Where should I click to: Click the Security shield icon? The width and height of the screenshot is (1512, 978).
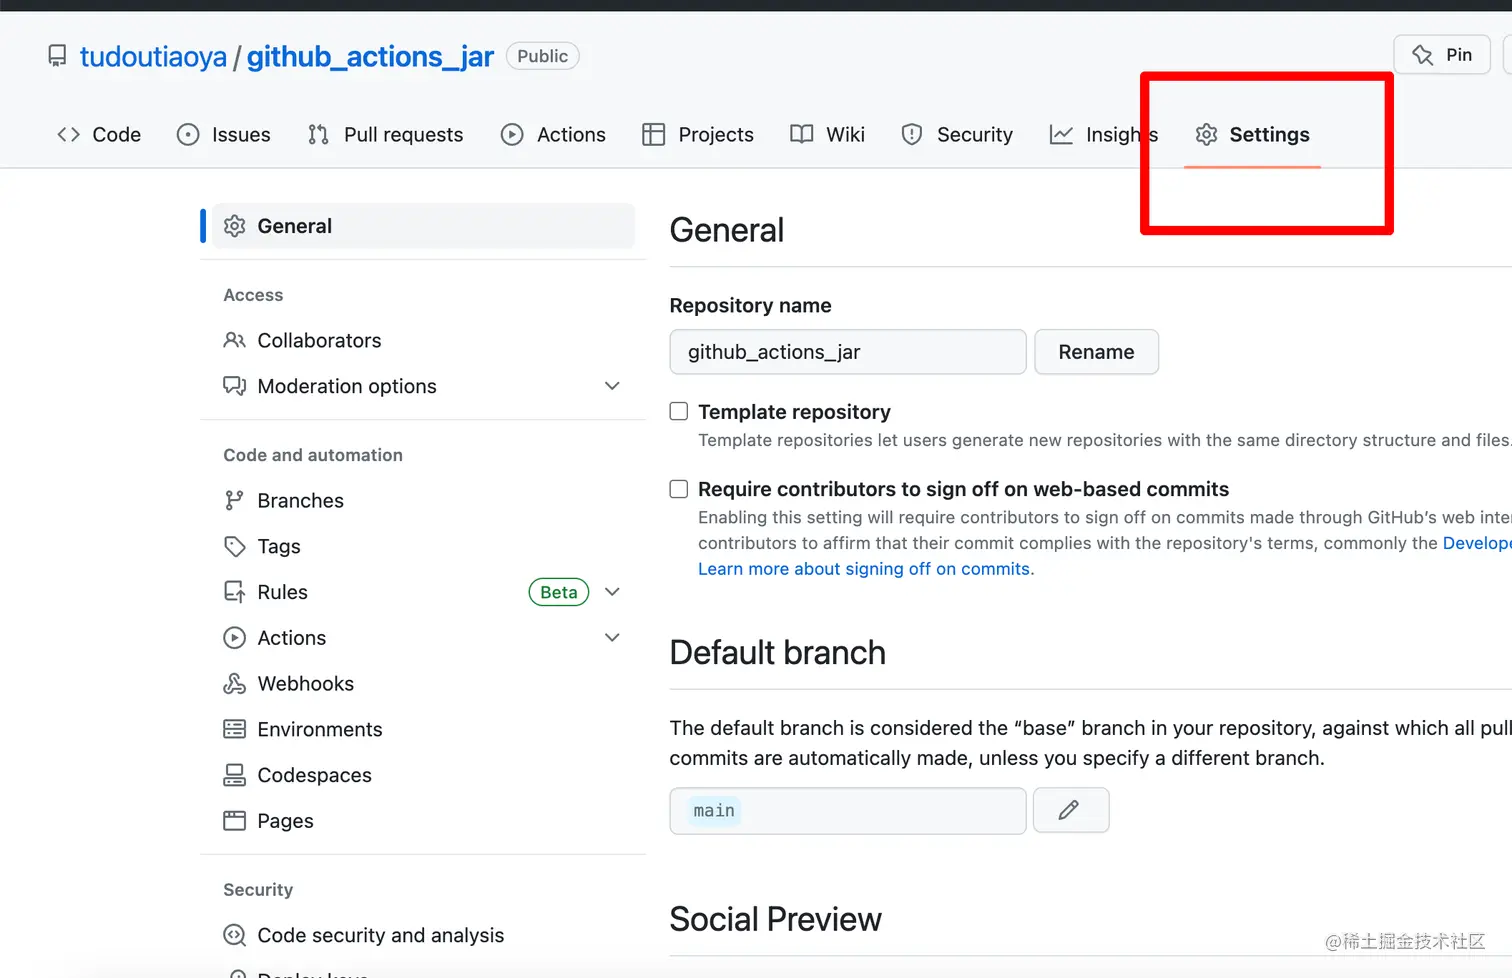click(912, 134)
